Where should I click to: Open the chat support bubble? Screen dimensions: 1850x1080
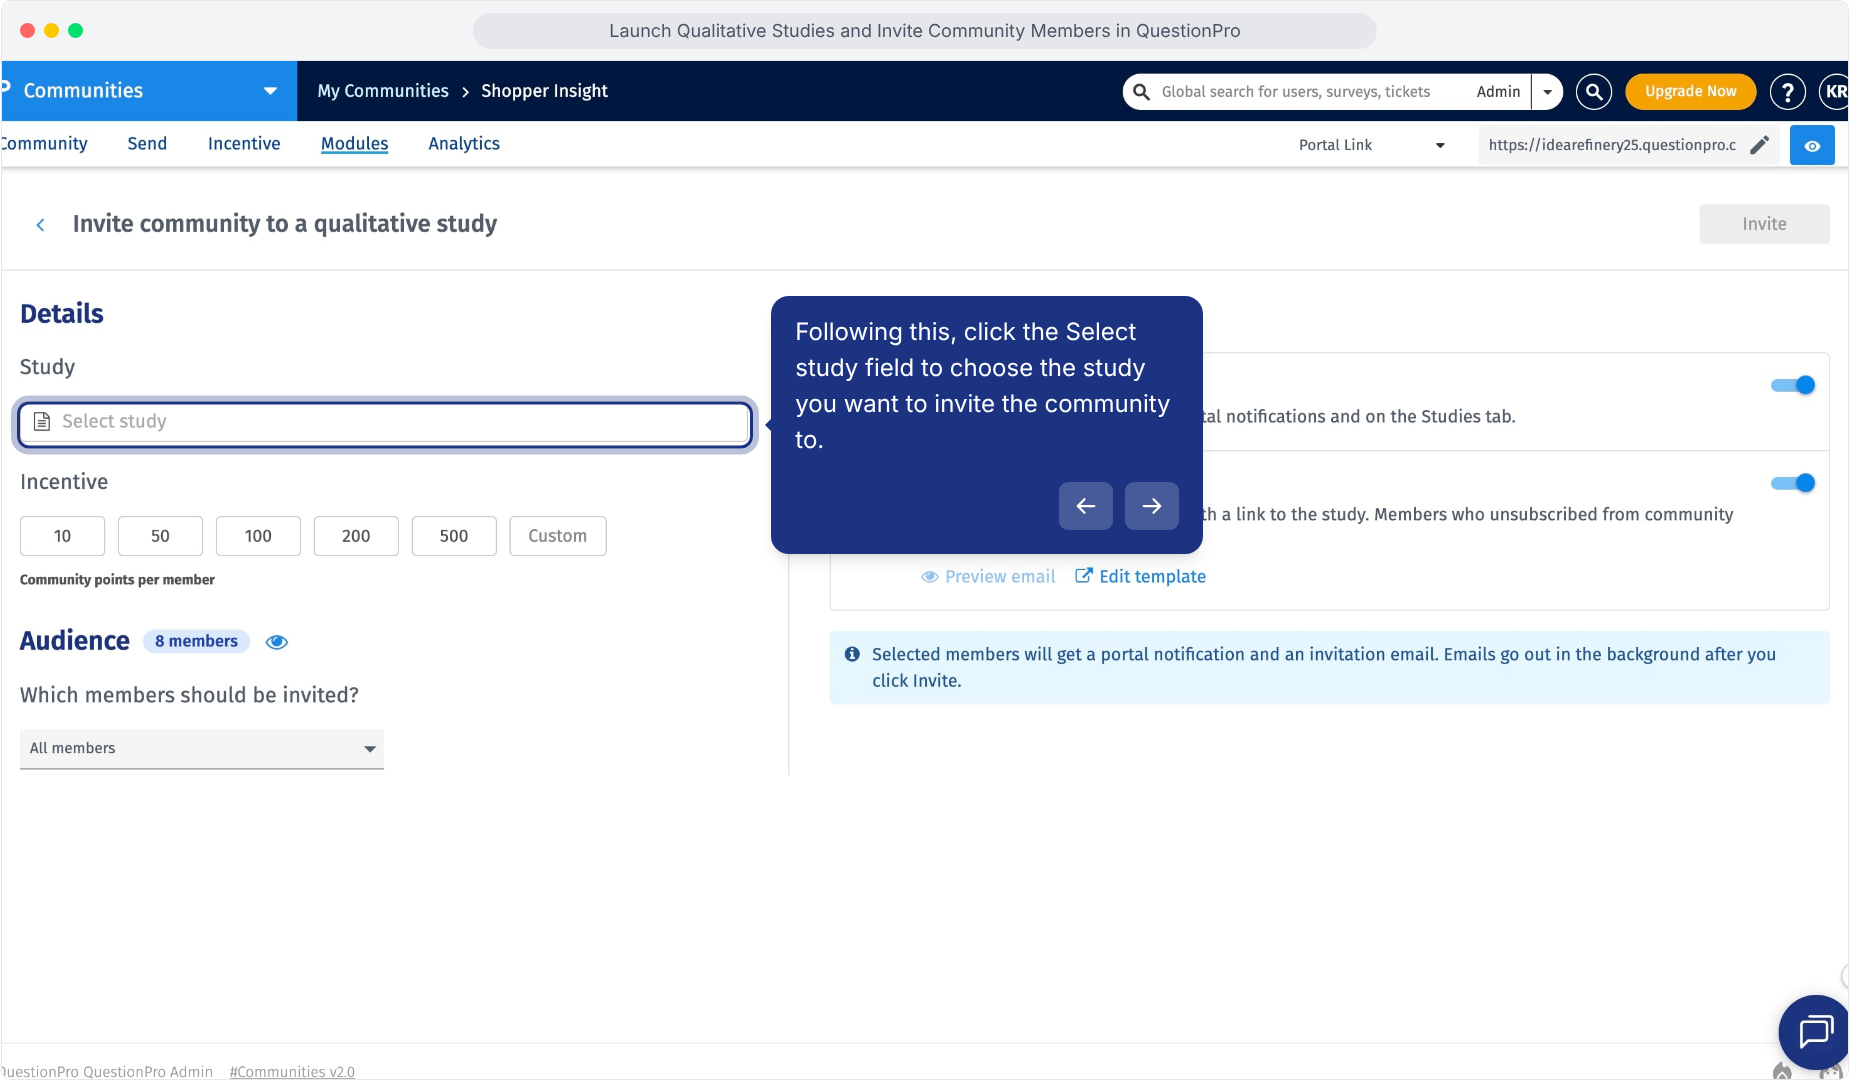(1815, 1031)
